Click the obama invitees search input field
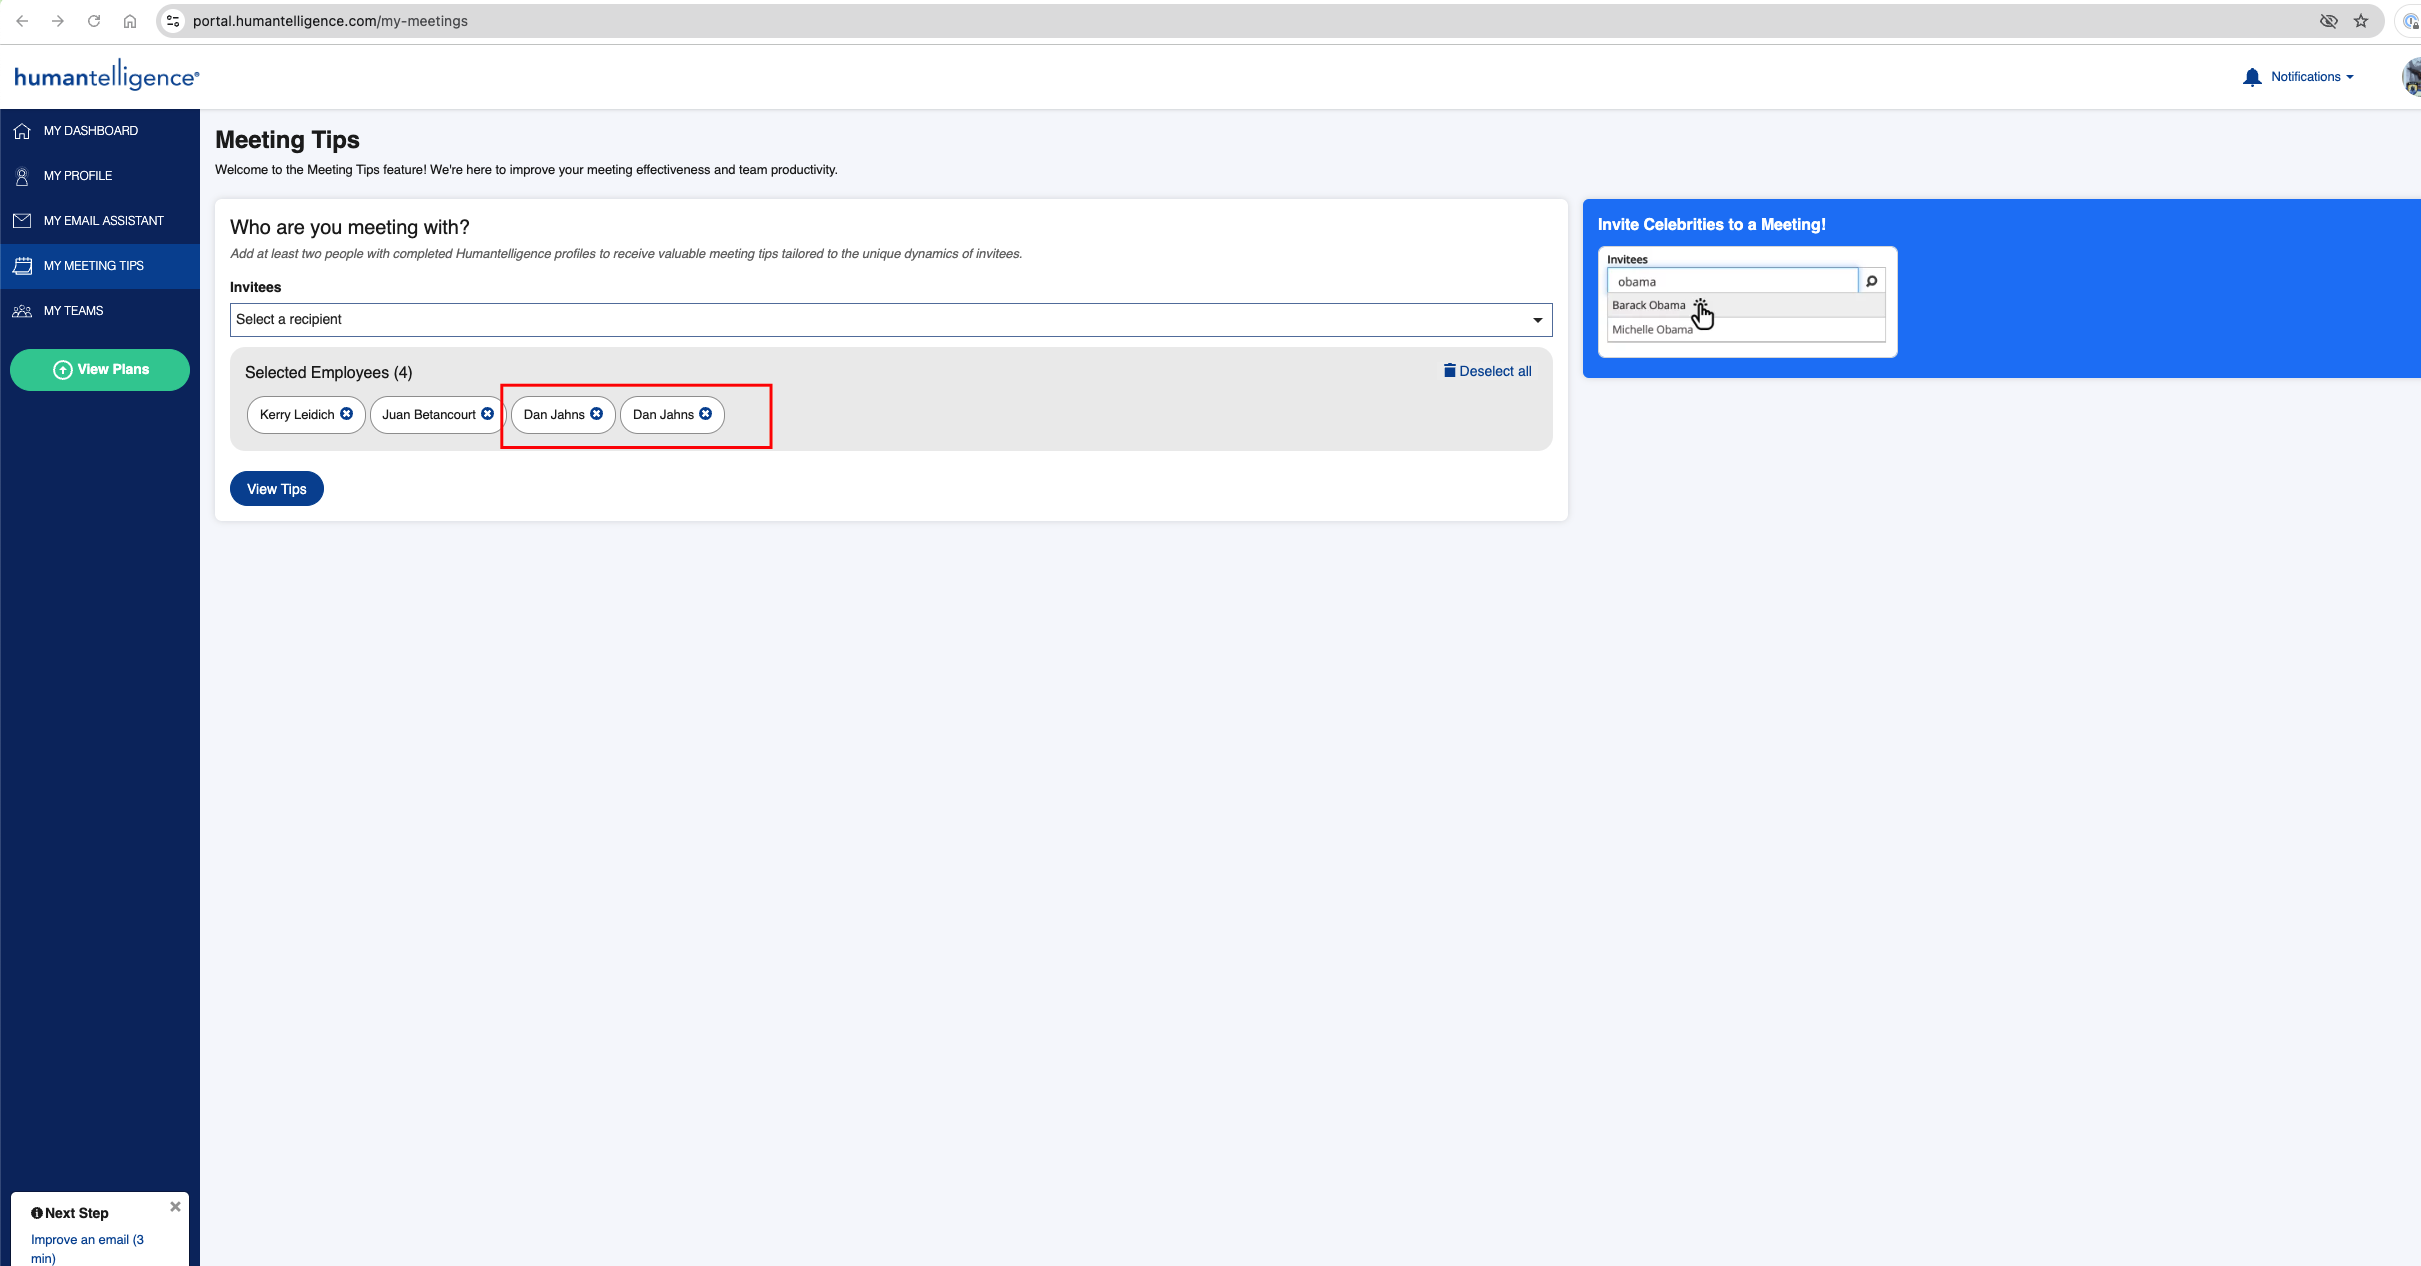 [1734, 280]
